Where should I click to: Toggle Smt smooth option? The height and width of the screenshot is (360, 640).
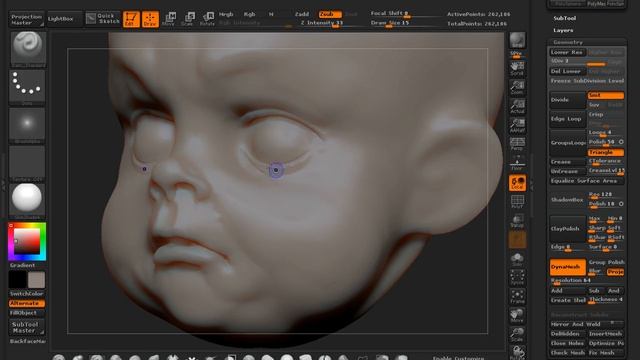coord(606,96)
